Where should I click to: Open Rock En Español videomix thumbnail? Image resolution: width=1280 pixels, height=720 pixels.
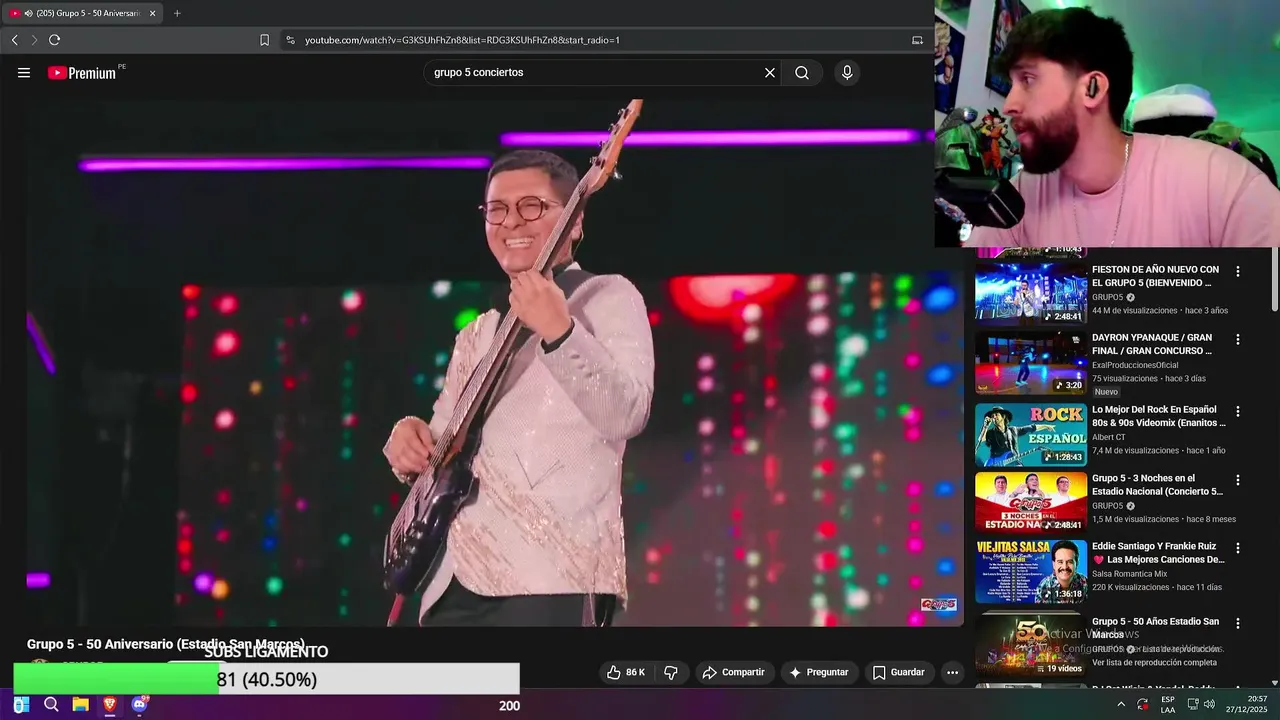coord(1031,434)
